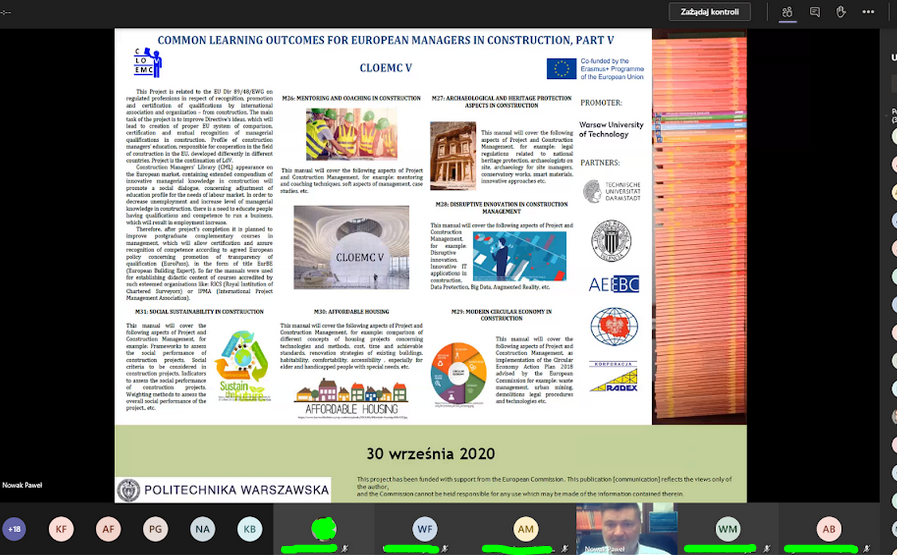897x555 pixels.
Task: Click the M28 Disruptive Innovation heading
Action: [x=502, y=208]
